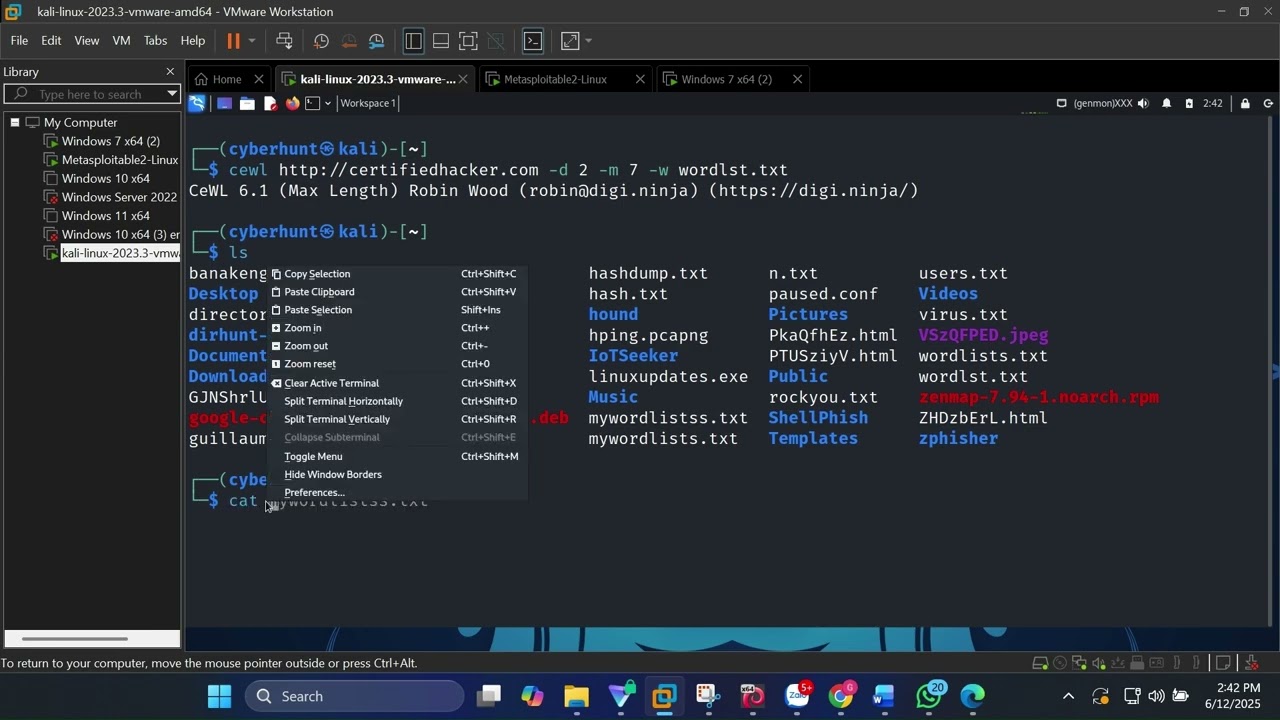Choose Paste Clipboard from context menu
Image resolution: width=1280 pixels, height=720 pixels.
point(397,292)
